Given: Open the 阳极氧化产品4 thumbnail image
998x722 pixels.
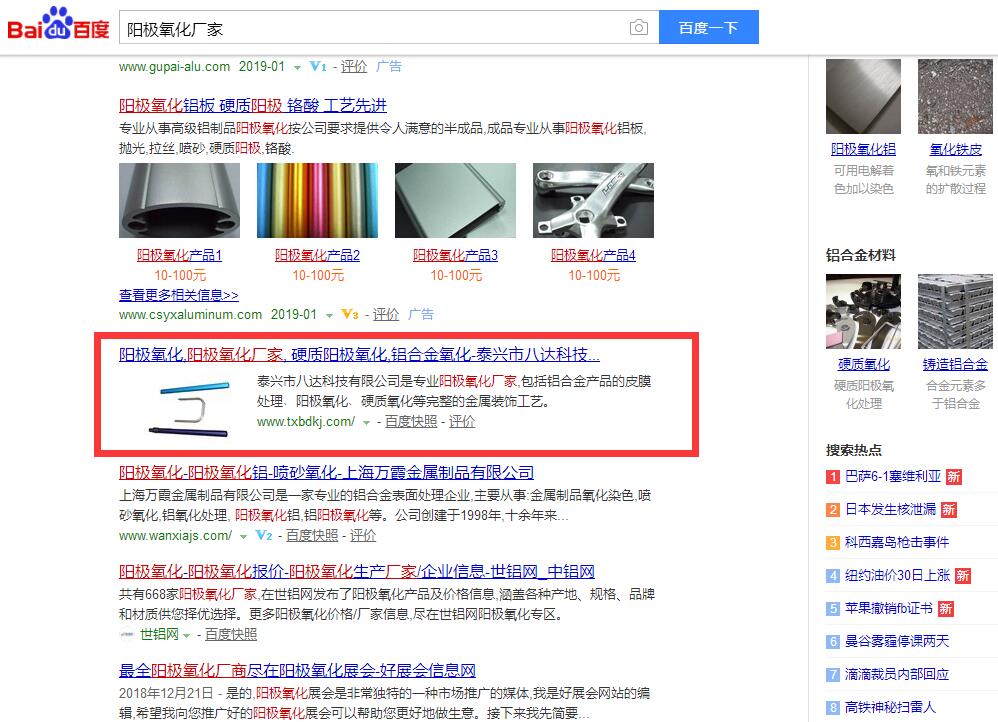Looking at the screenshot, I should (x=593, y=201).
